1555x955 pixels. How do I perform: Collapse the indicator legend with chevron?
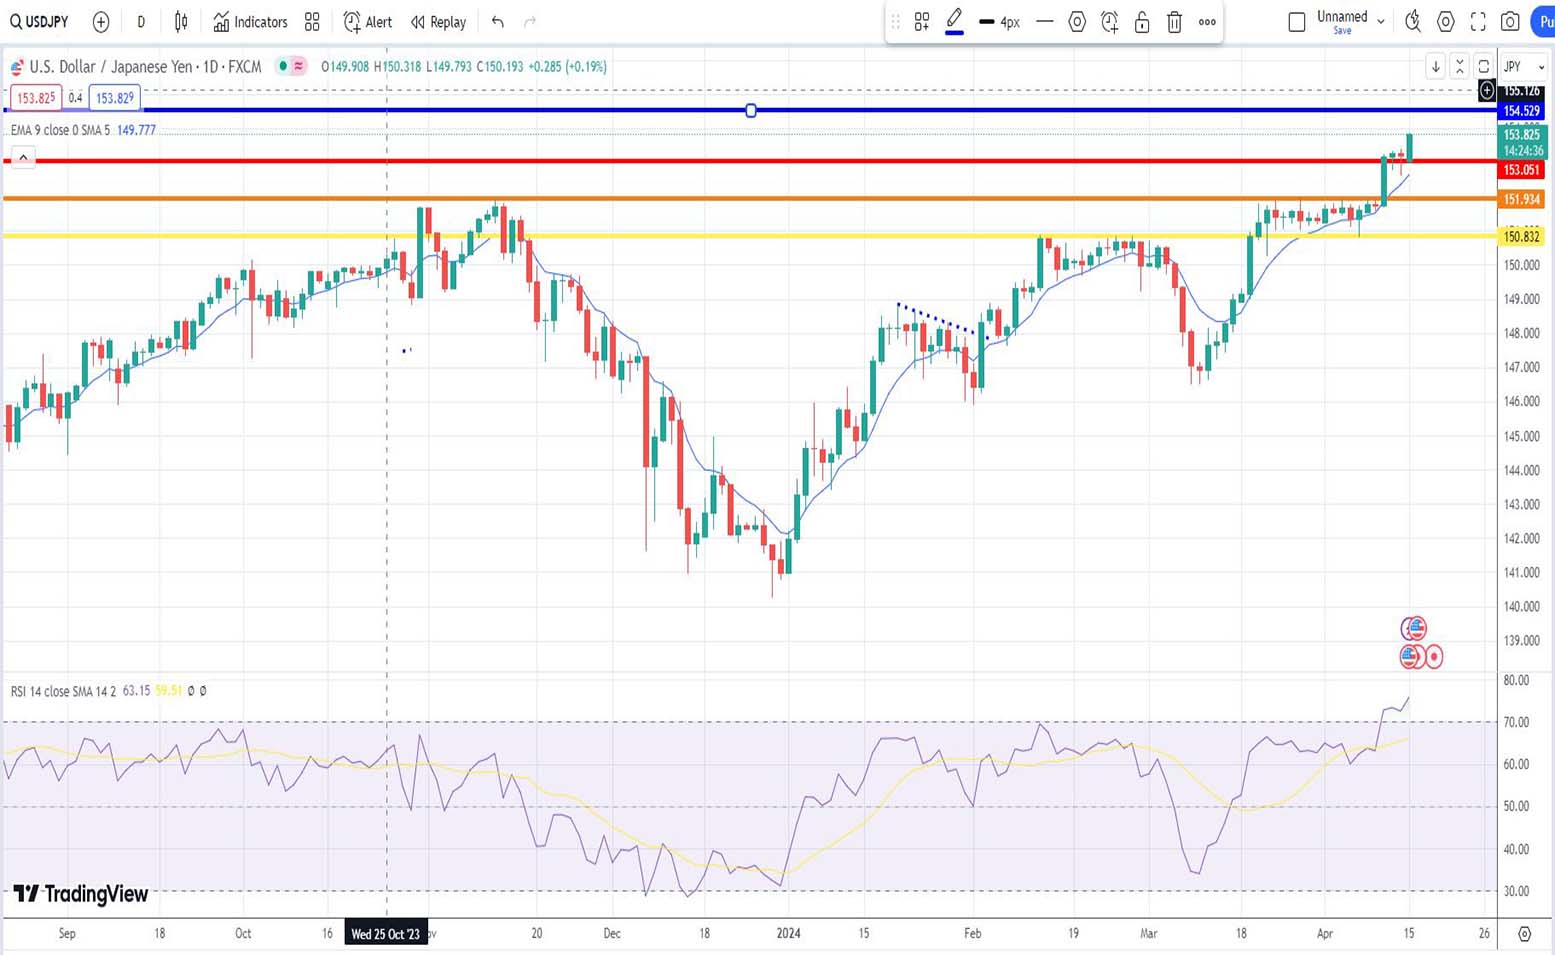tap(23, 157)
